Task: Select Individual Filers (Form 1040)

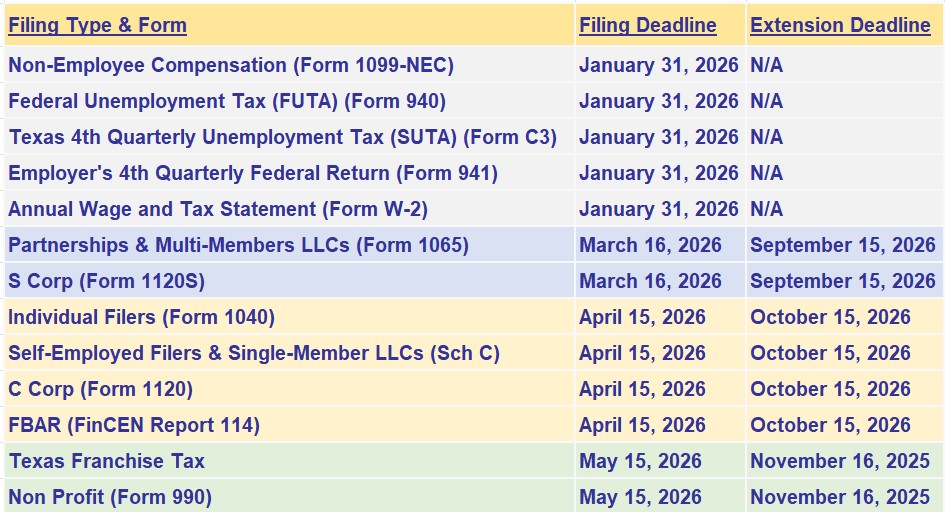Action: click(141, 317)
